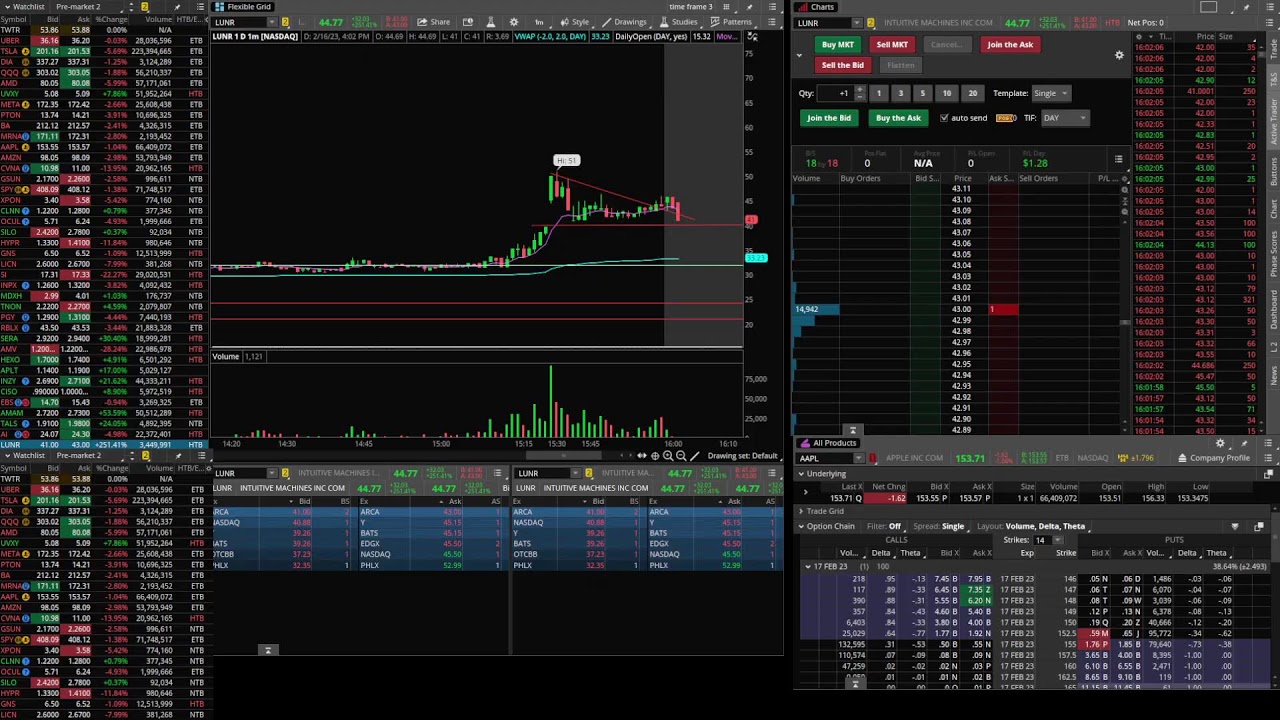
Task: Switch to the T&S side tab
Action: point(1273,77)
